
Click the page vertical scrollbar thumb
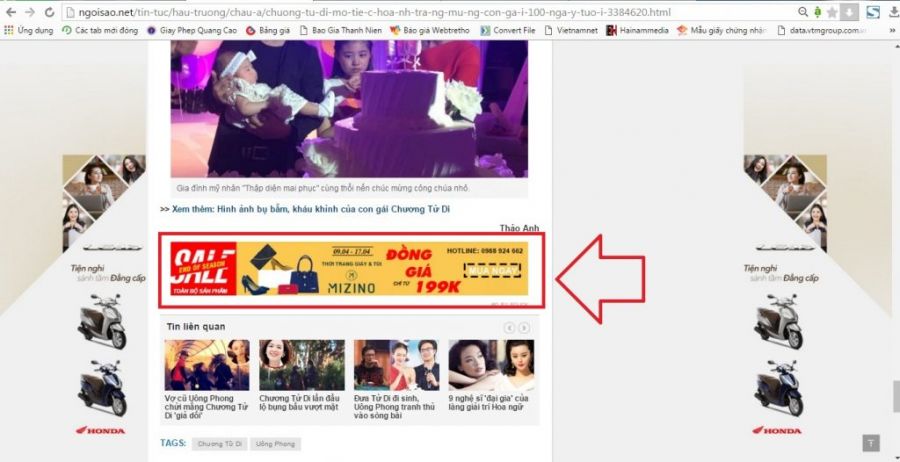pos(895,396)
